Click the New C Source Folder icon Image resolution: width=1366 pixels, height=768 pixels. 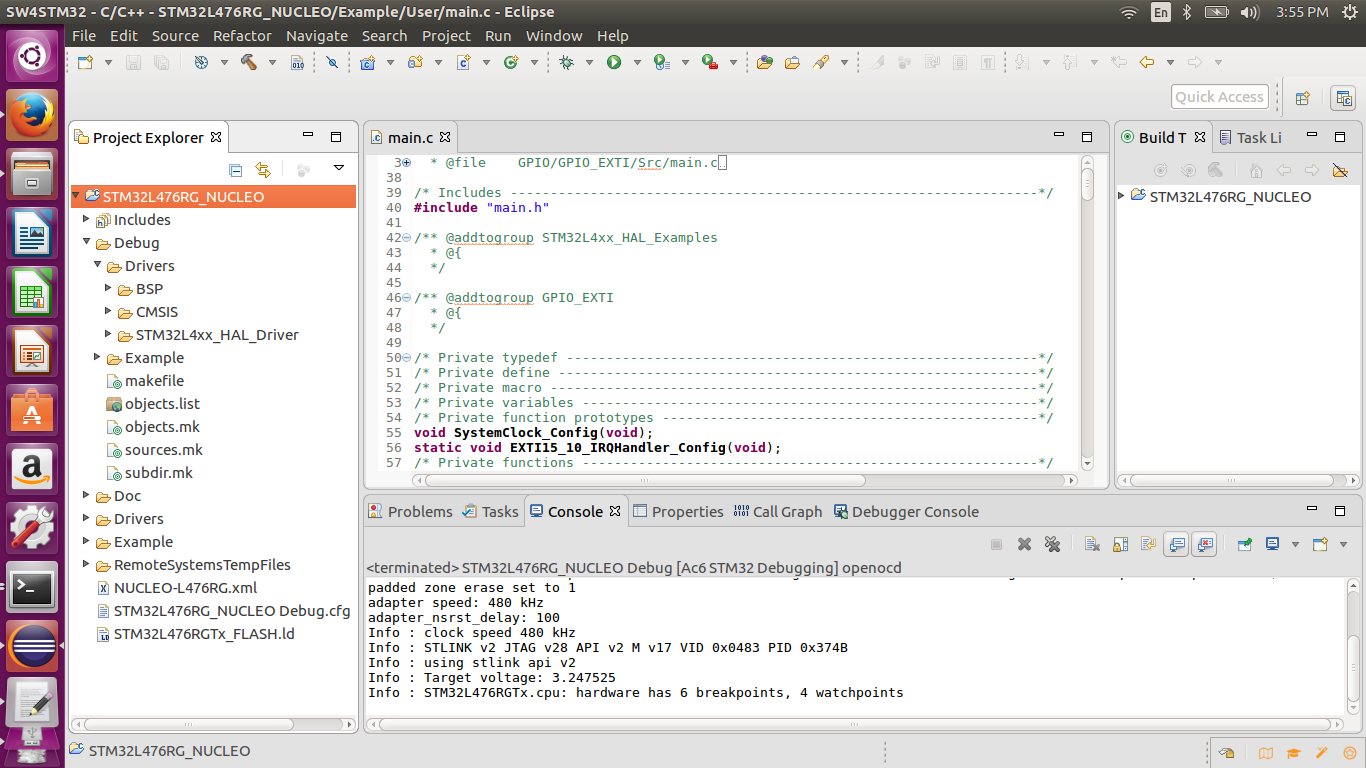pos(415,62)
